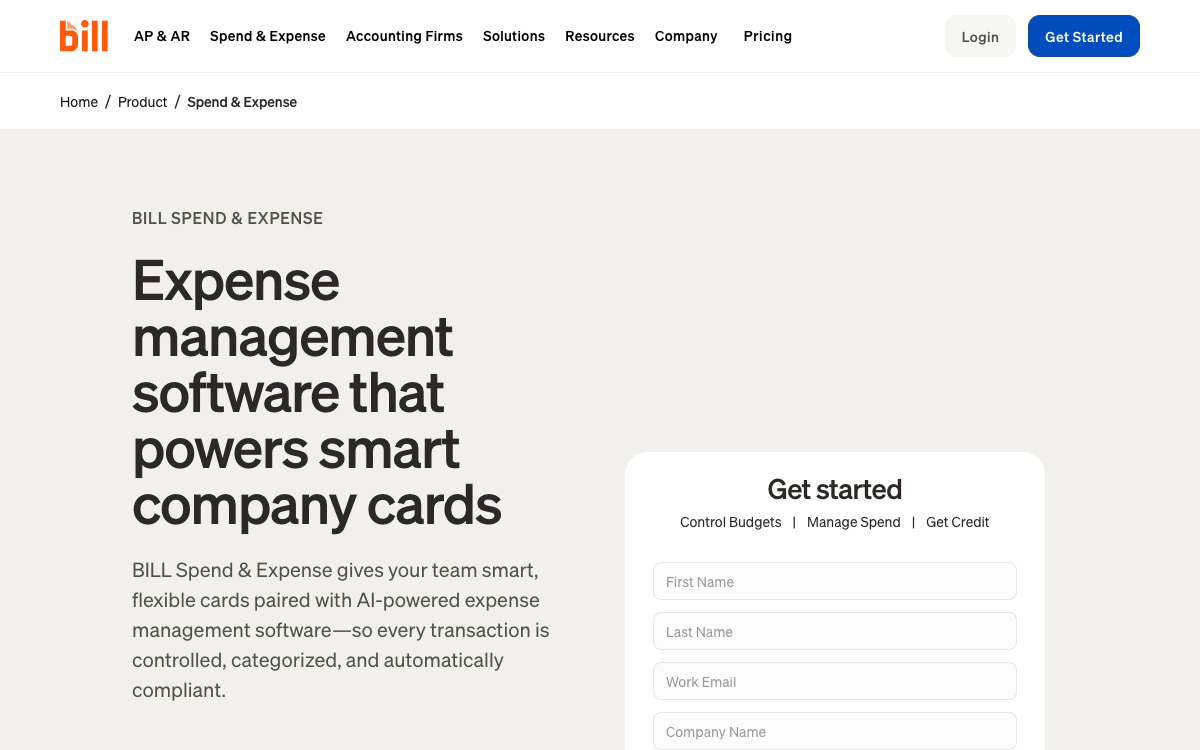
Task: Open the Accounting Firms menu
Action: point(404,36)
